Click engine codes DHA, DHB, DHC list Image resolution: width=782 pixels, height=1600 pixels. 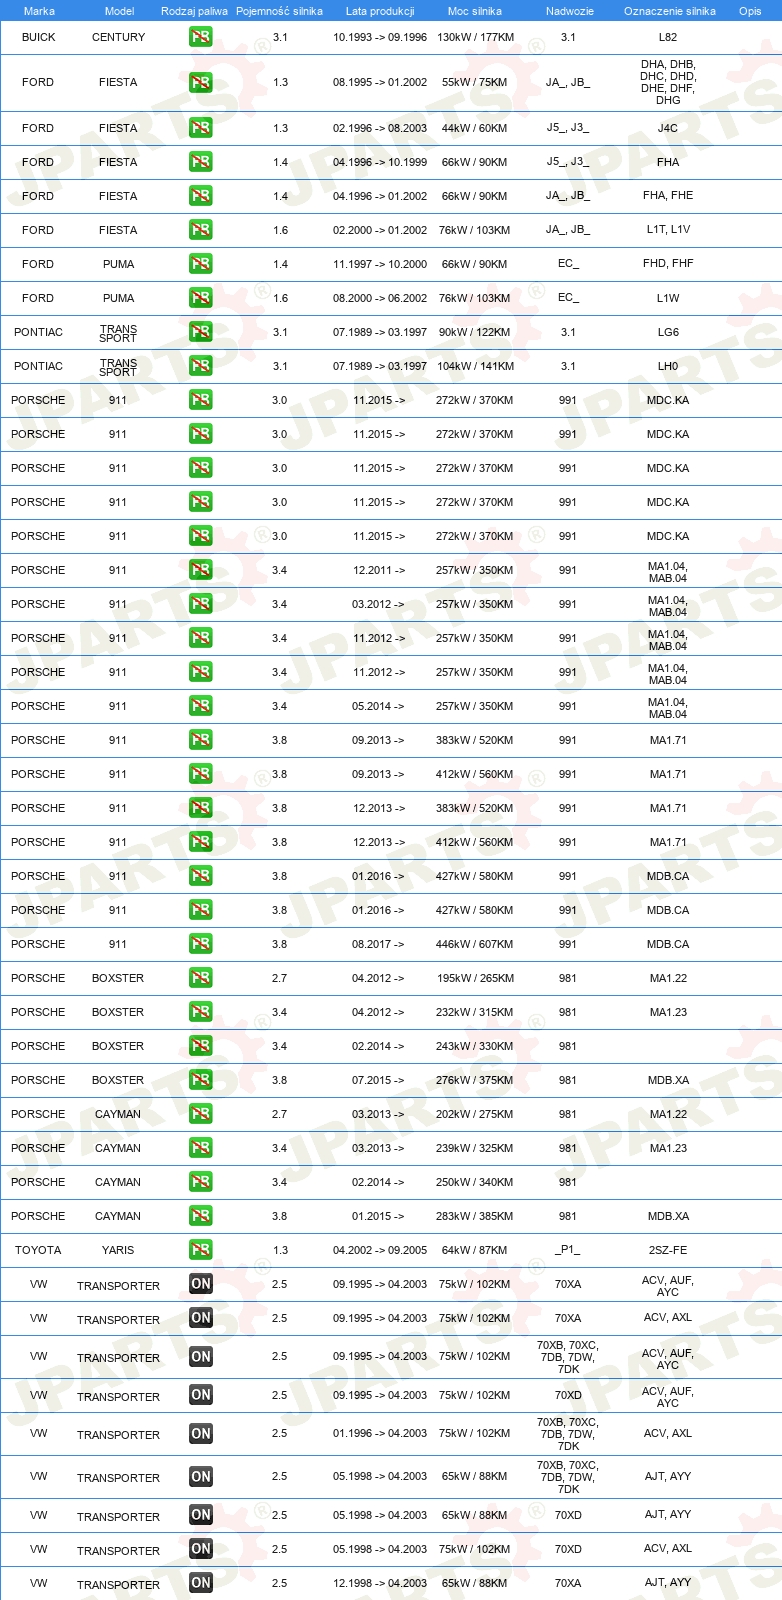pyautogui.click(x=668, y=82)
